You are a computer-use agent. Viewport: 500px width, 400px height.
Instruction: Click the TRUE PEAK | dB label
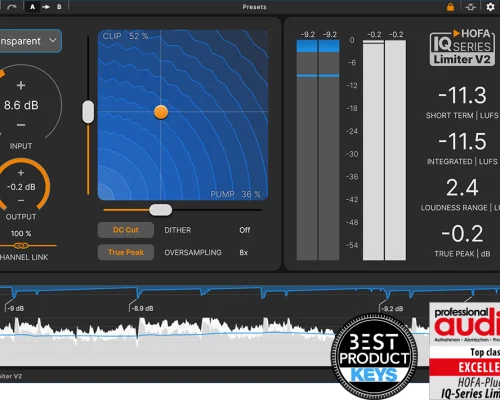[x=462, y=254]
